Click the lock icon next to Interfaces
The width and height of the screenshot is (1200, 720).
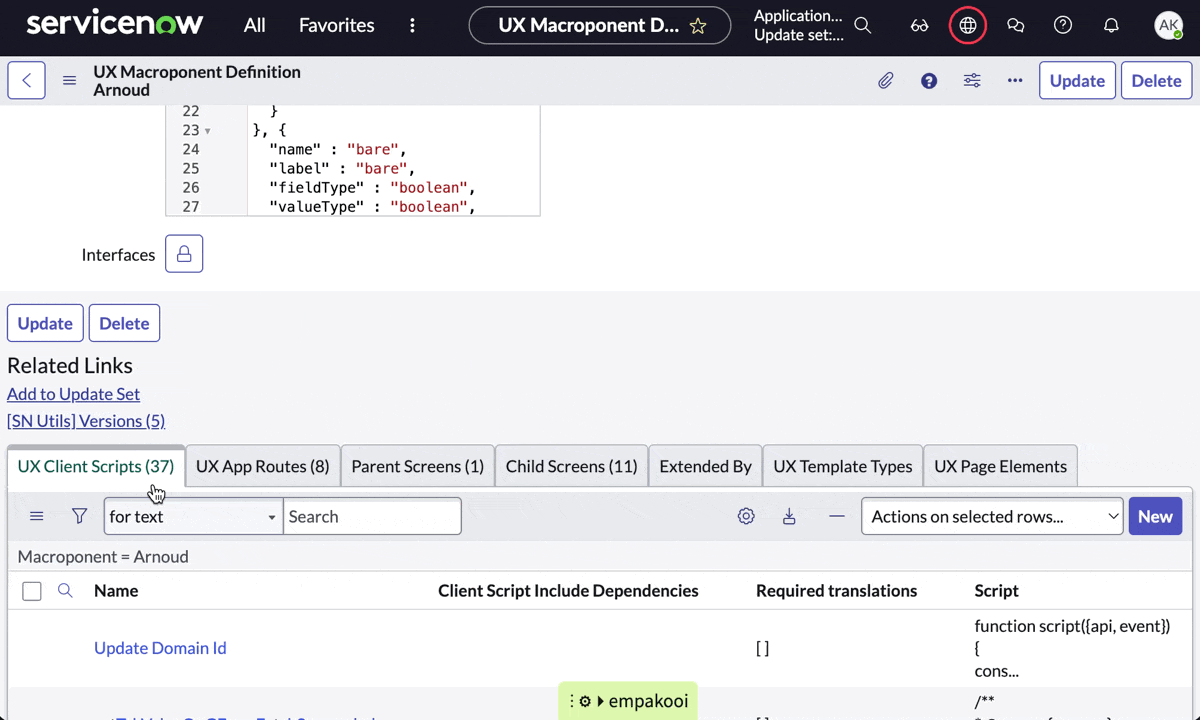pos(183,253)
